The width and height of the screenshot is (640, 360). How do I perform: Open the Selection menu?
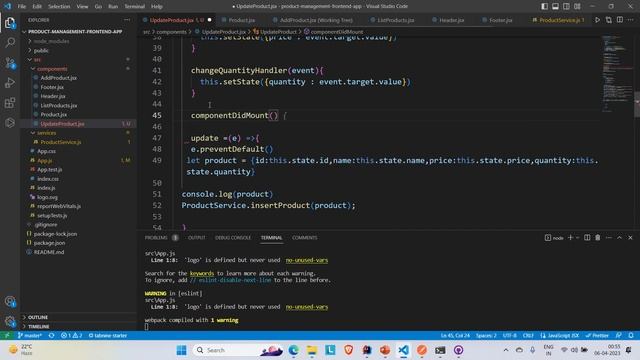pyautogui.click(x=59, y=7)
